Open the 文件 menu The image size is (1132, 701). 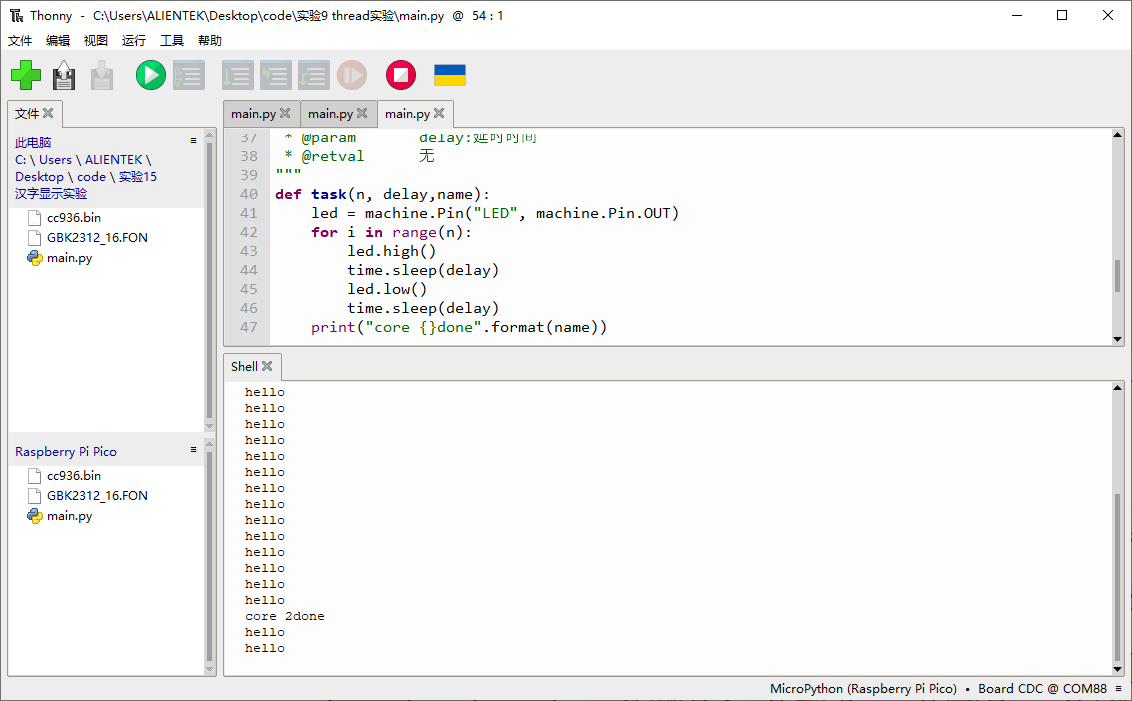[x=20, y=40]
